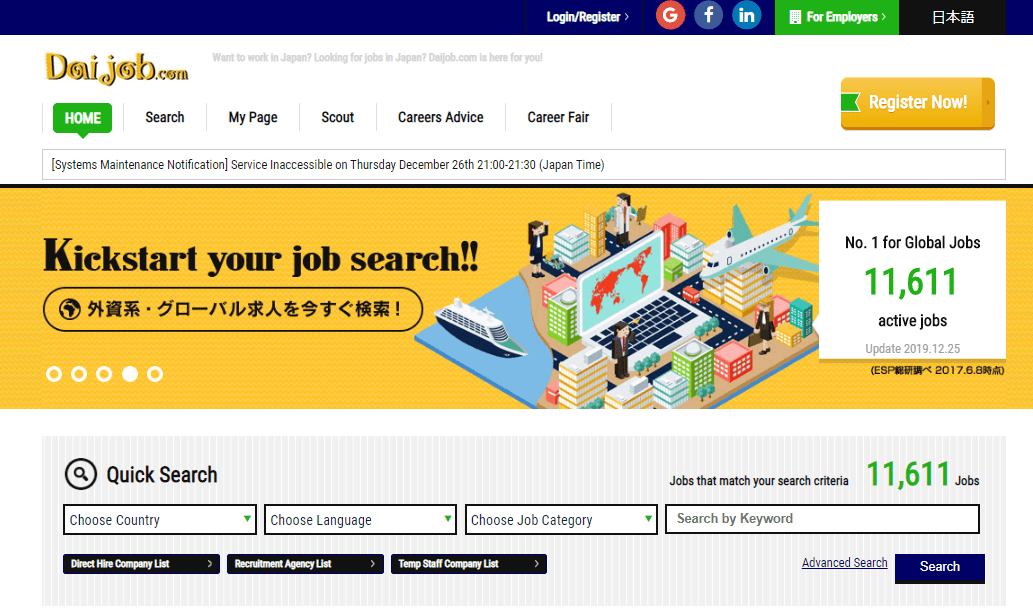1033x614 pixels.
Task: Click the Quick Search magnifier icon
Action: click(80, 474)
